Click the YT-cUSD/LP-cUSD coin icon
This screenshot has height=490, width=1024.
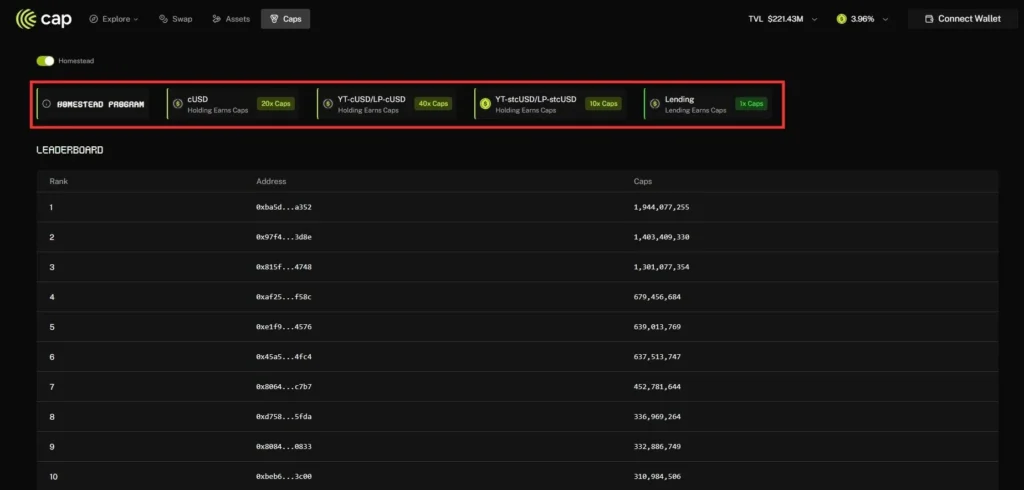[x=328, y=104]
